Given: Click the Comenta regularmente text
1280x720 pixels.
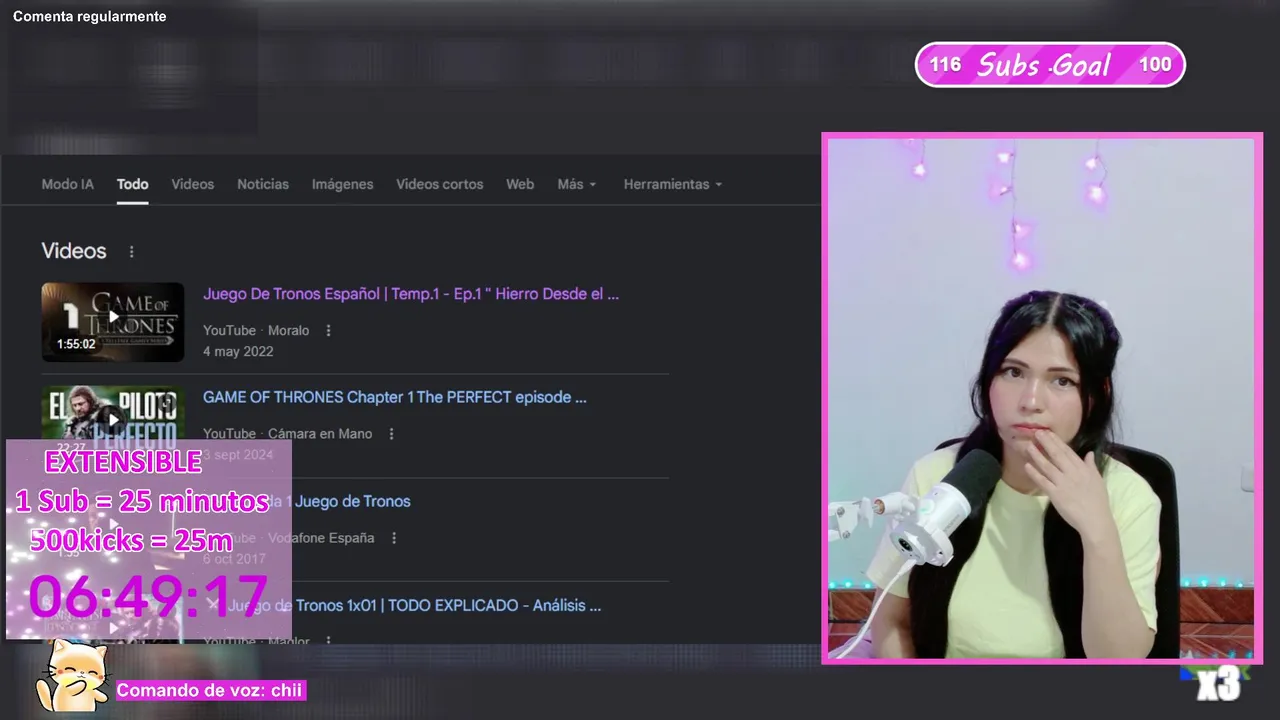Looking at the screenshot, I should click(90, 17).
